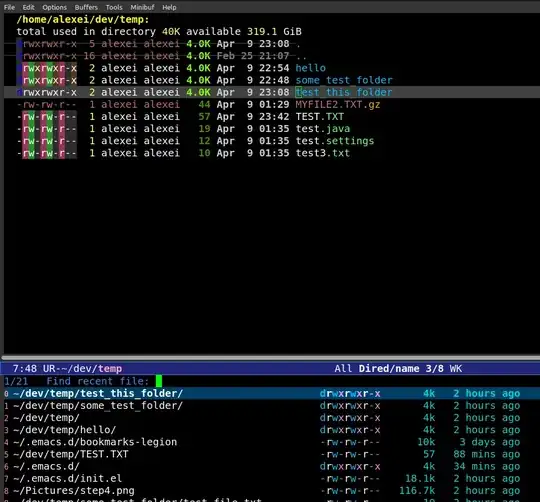
Task: Click the 7:48 time in the mode line
Action: [x=24, y=369]
